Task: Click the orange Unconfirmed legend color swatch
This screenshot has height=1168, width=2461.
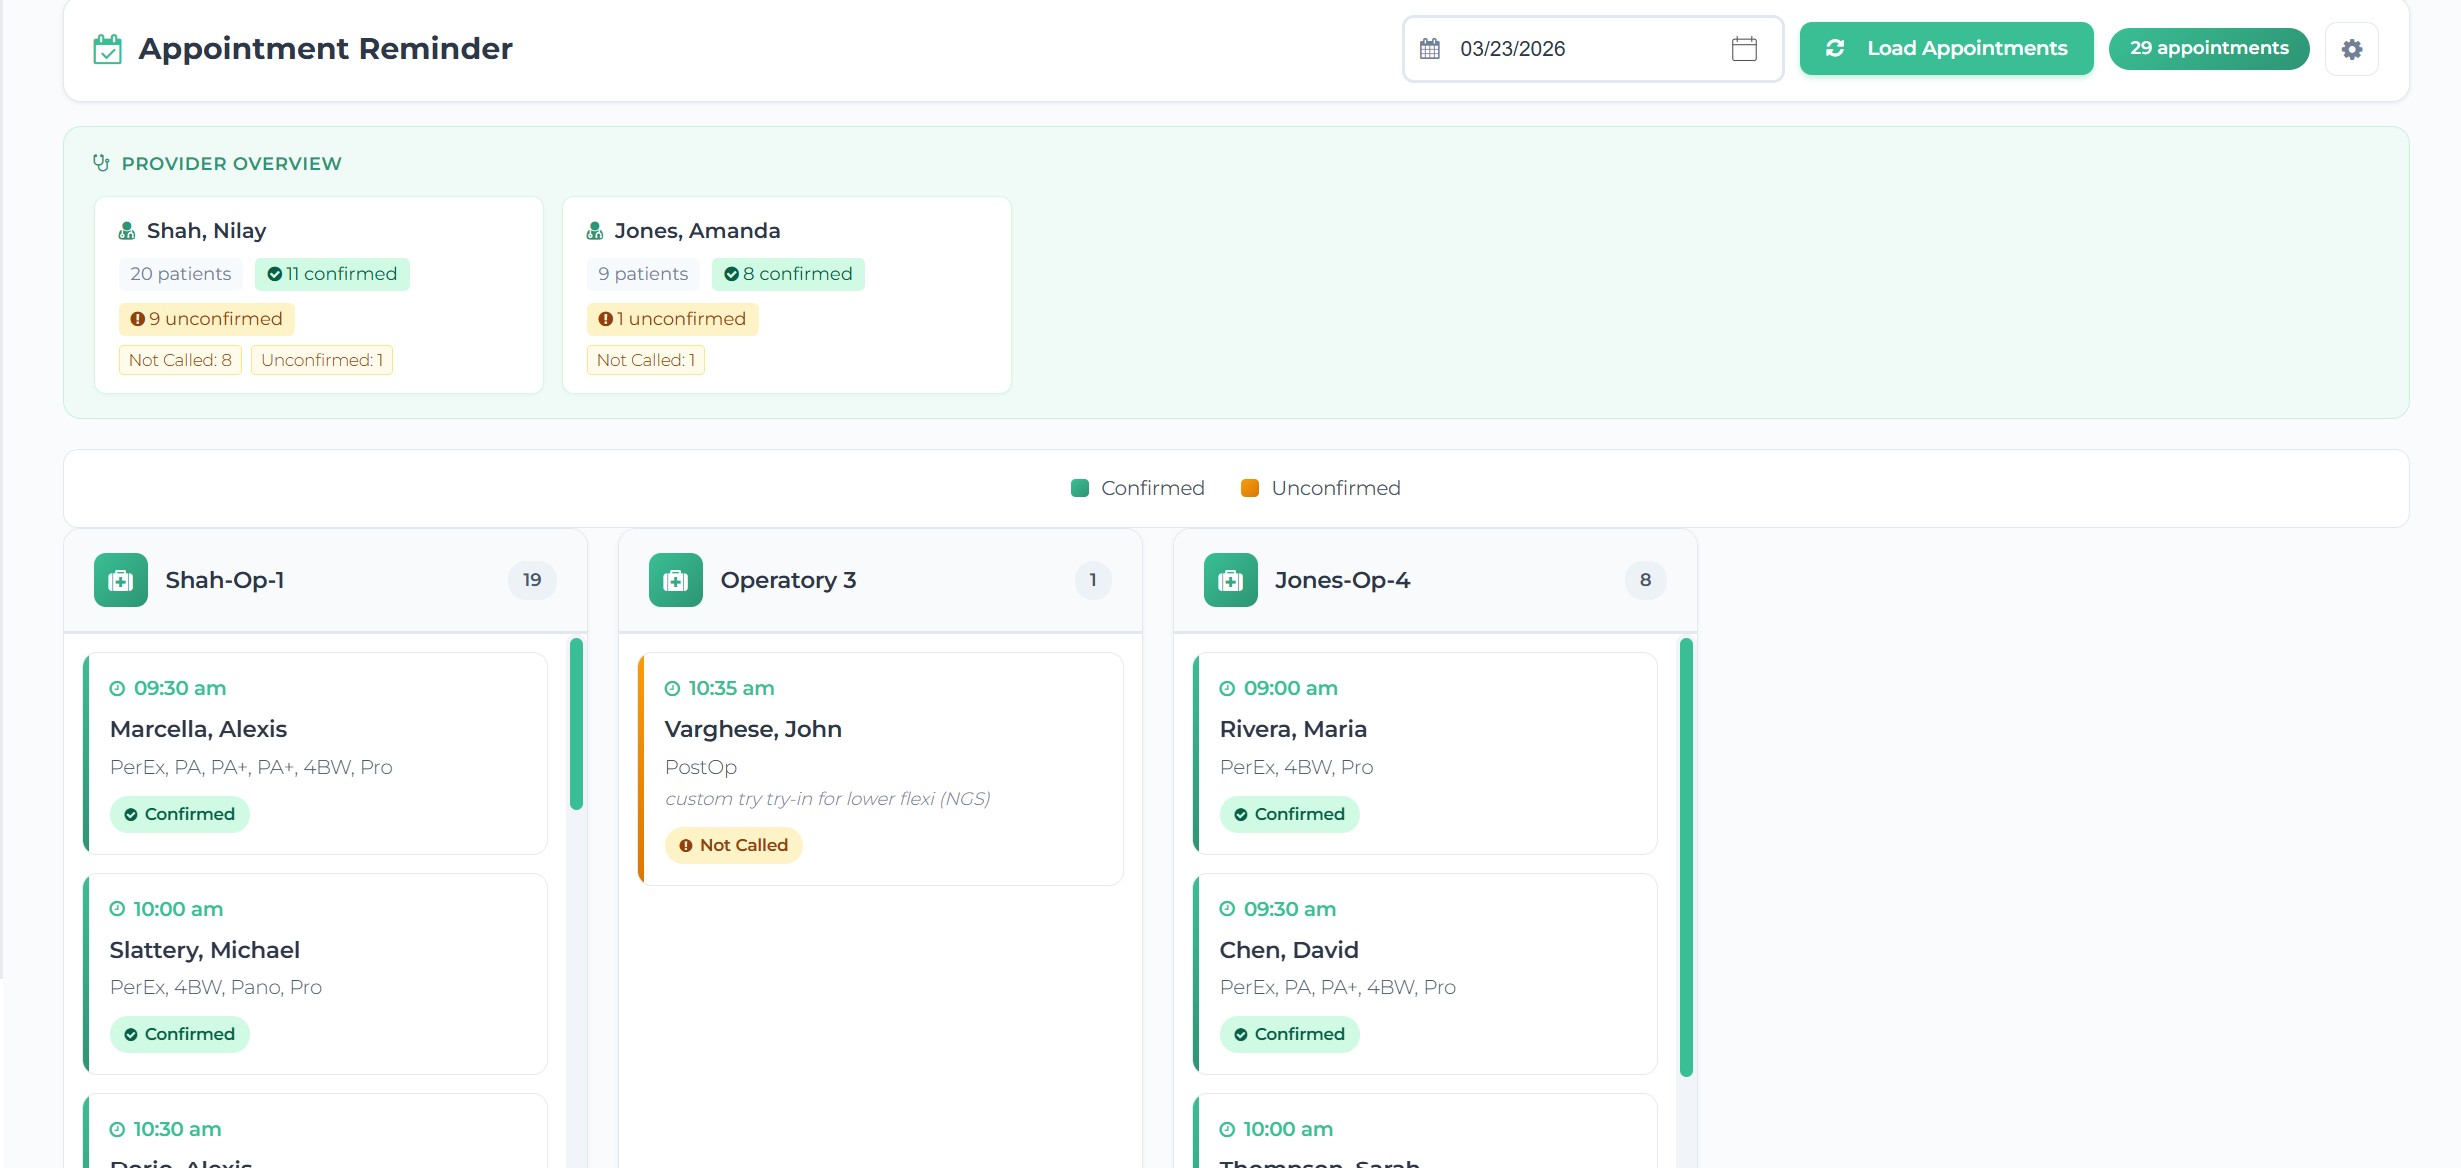Action: [1249, 488]
